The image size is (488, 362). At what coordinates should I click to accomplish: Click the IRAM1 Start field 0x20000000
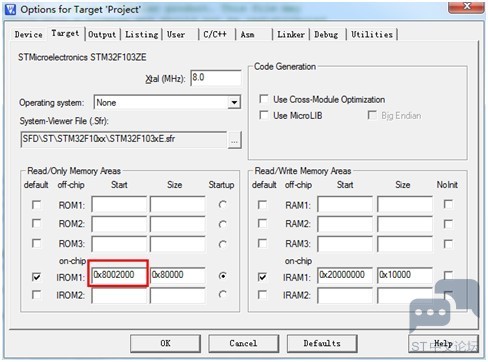345,275
